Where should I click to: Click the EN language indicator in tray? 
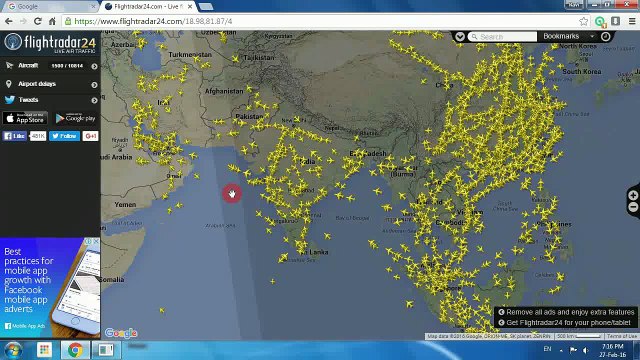point(547,349)
